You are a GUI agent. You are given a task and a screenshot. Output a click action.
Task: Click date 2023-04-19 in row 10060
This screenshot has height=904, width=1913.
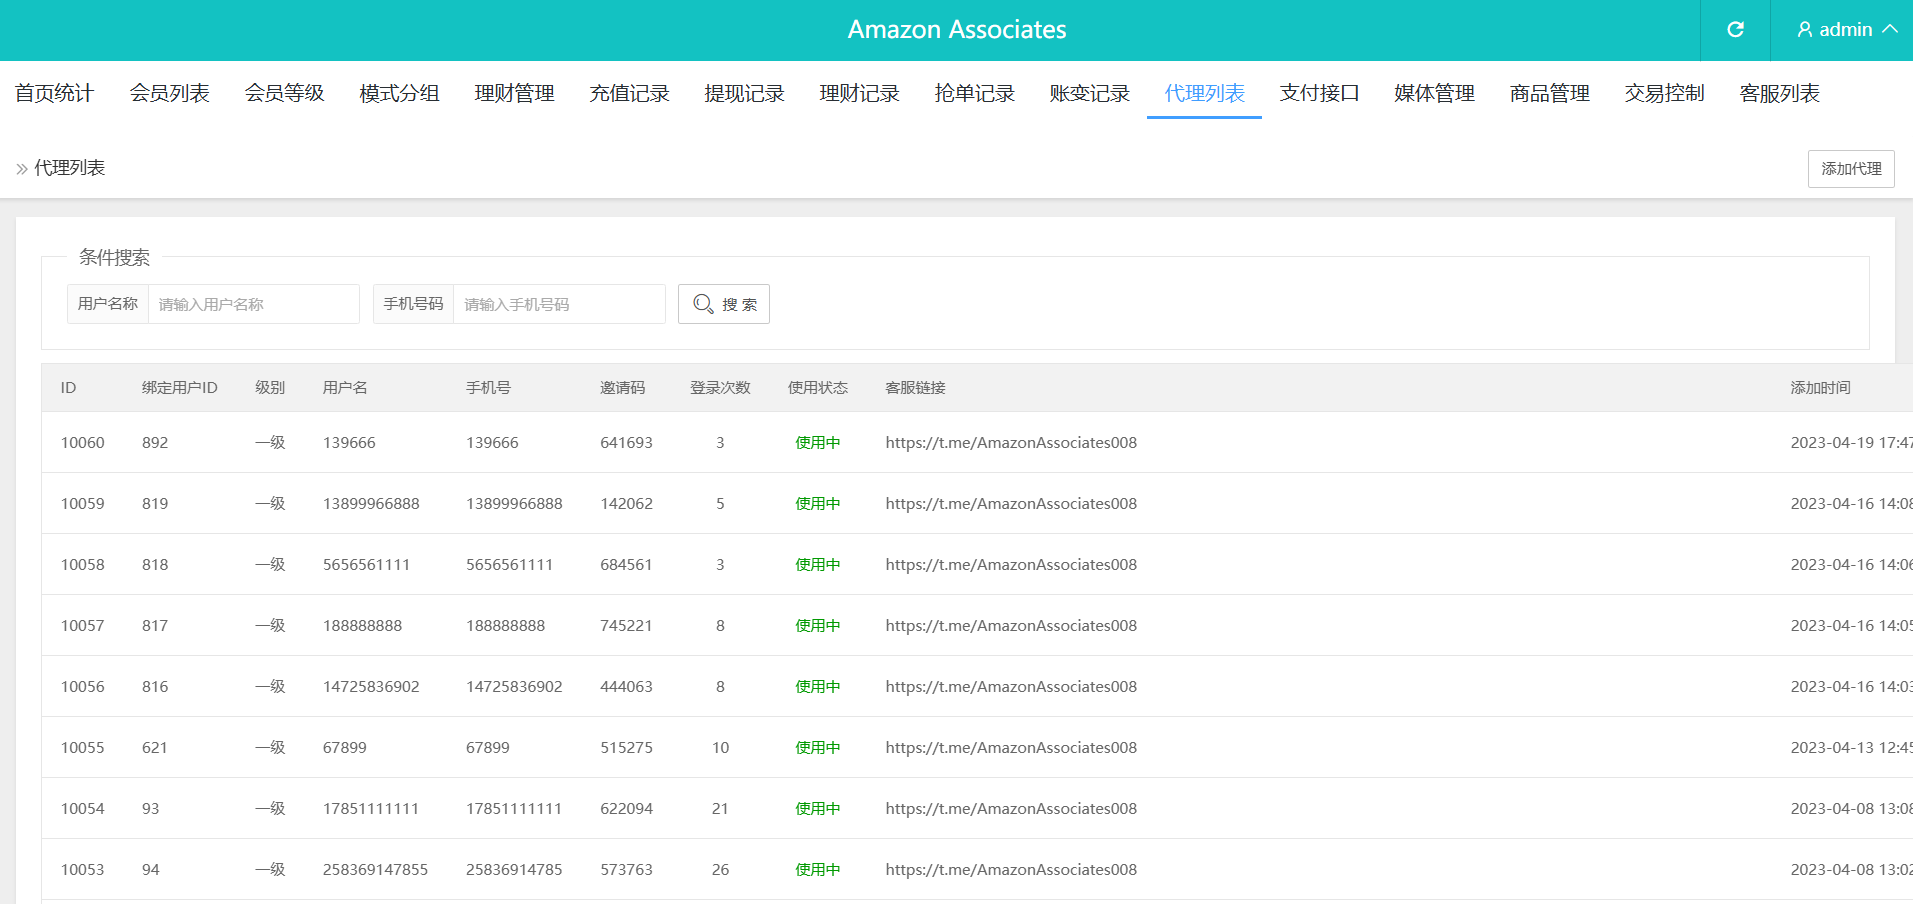pos(1832,442)
